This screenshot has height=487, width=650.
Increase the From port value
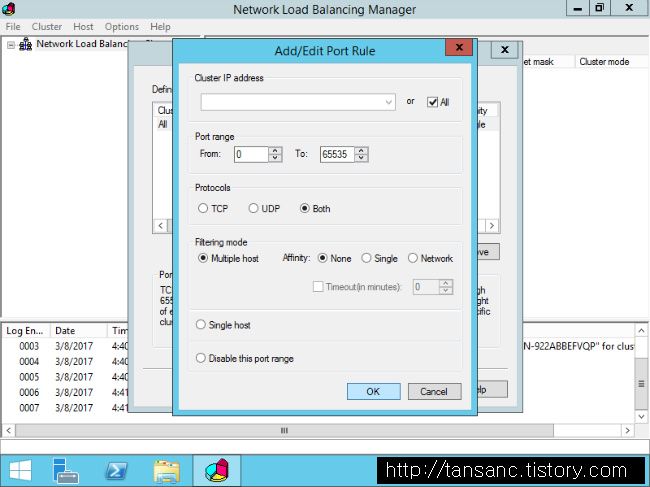click(275, 151)
